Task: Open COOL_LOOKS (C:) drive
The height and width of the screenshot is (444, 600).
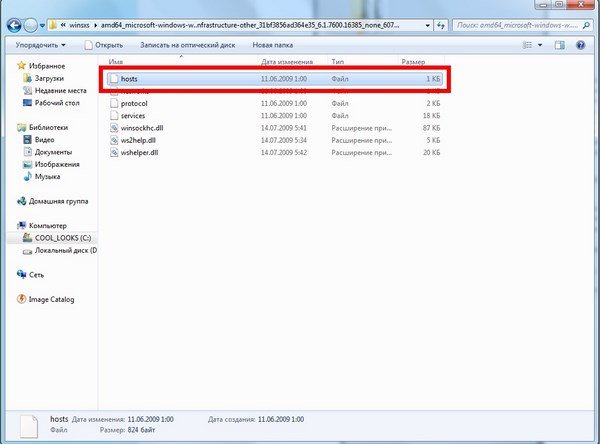Action: (62, 238)
